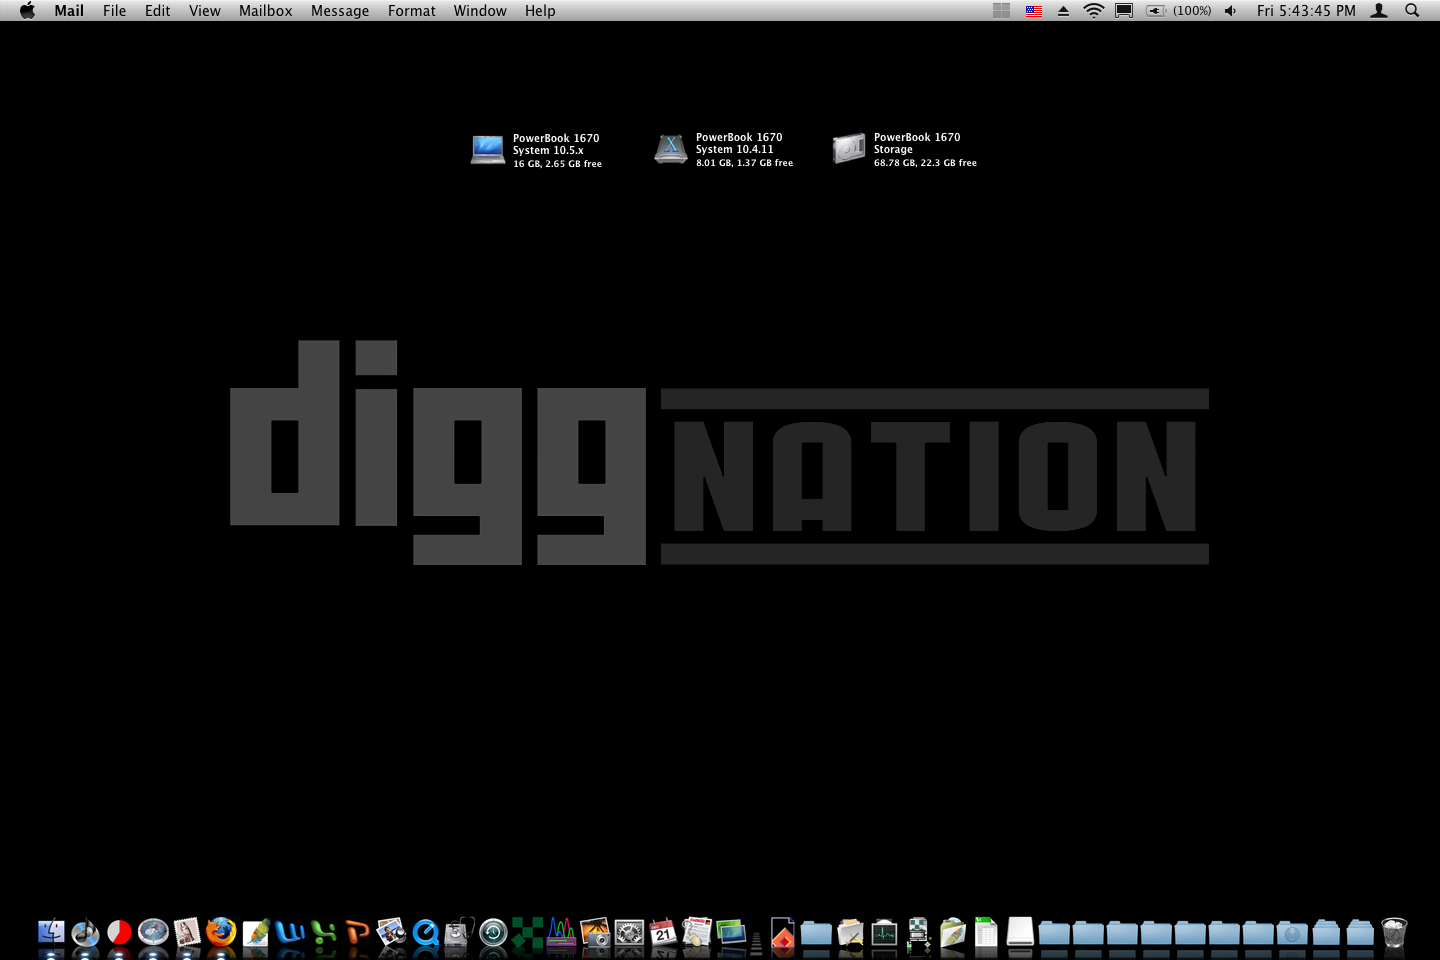Image resolution: width=1440 pixels, height=960 pixels.
Task: Launch QuickTime Player from the Dock
Action: 425,933
